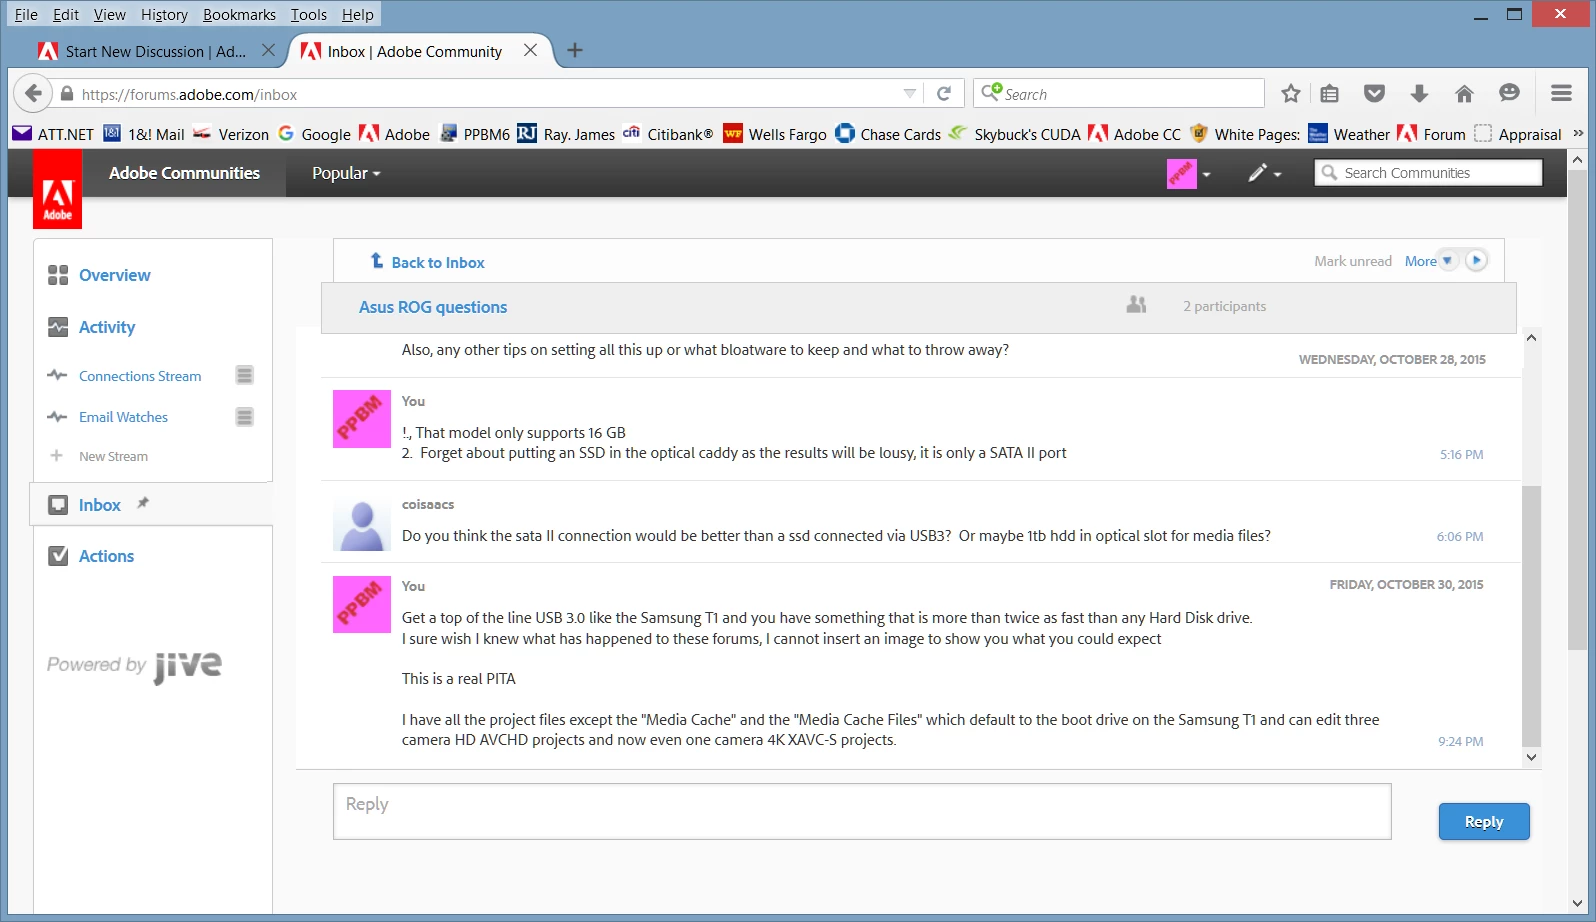Open the Connections Stream link
This screenshot has width=1596, height=922.
coord(140,376)
